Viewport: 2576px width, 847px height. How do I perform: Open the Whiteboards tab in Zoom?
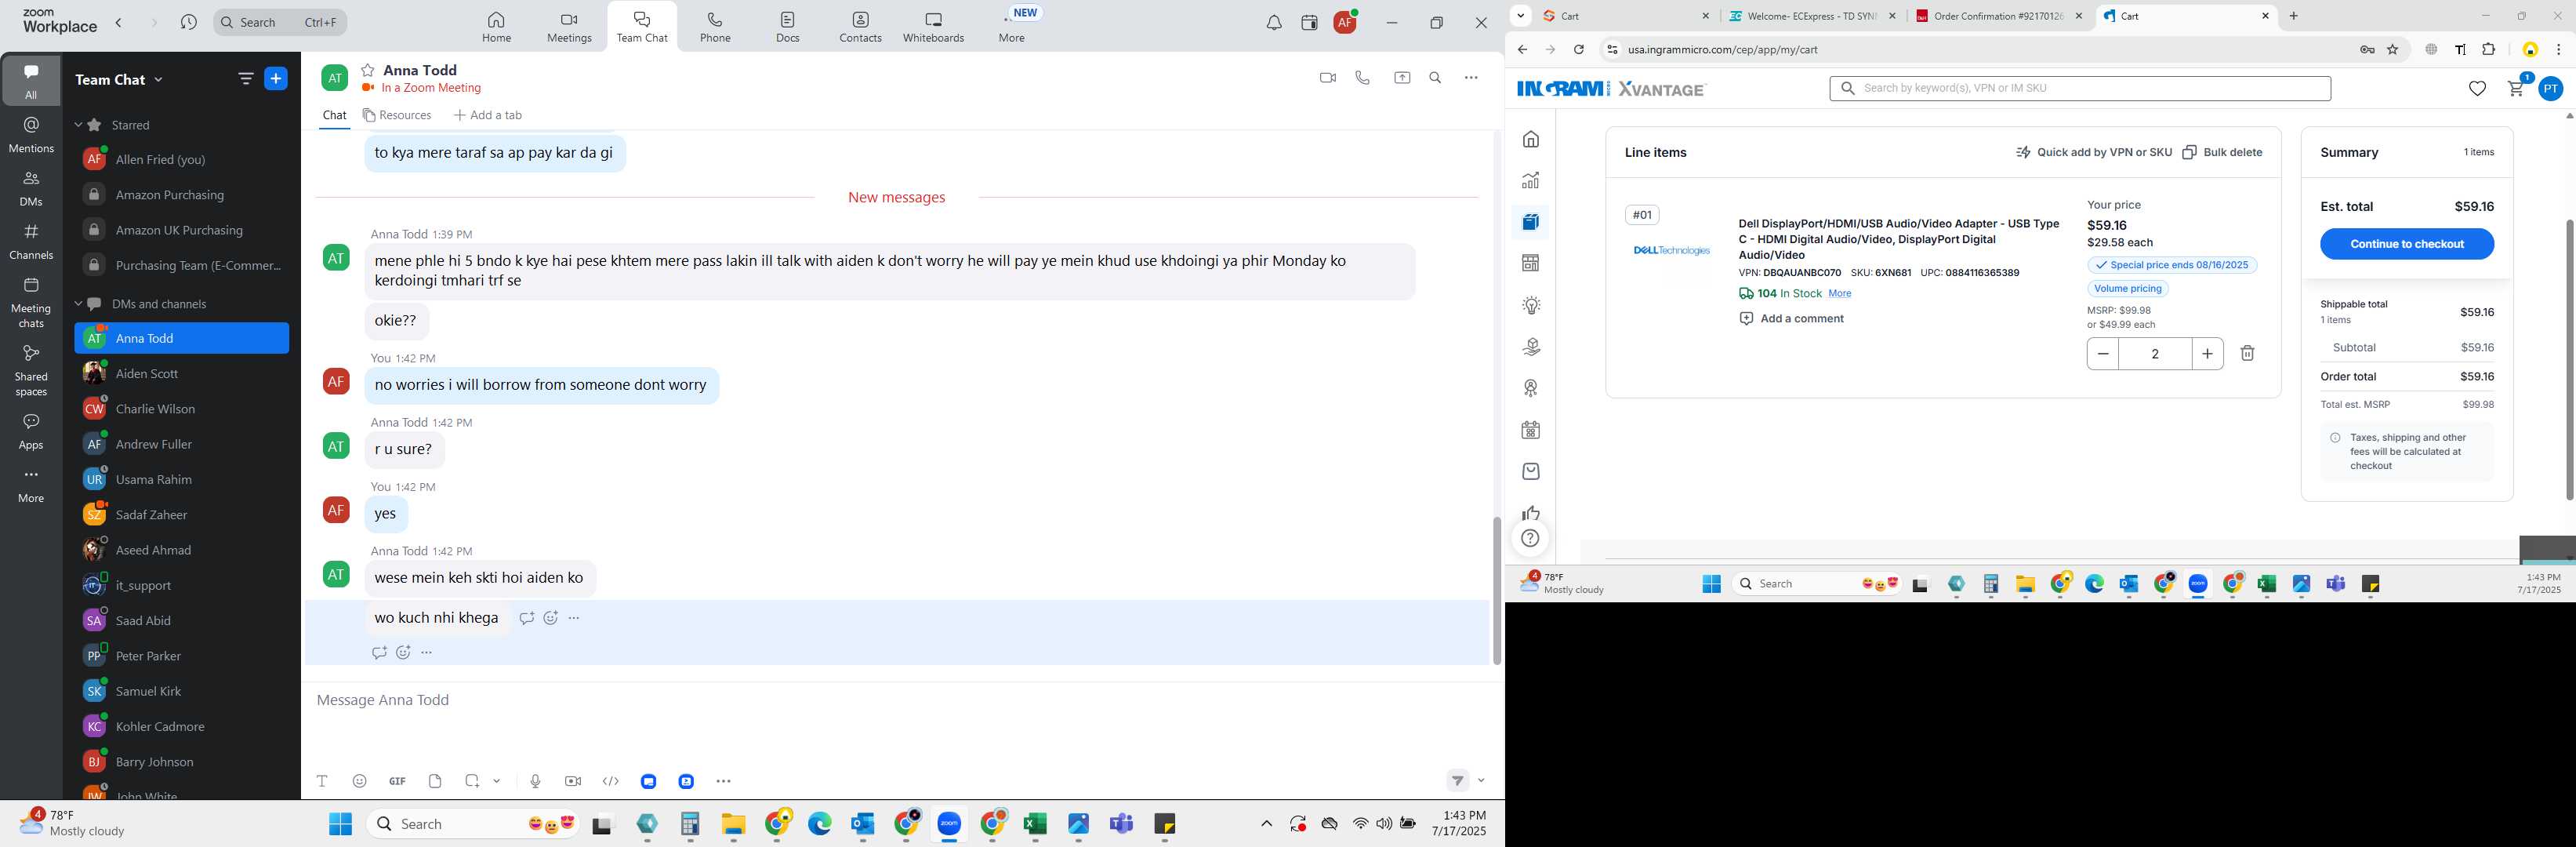point(933,27)
